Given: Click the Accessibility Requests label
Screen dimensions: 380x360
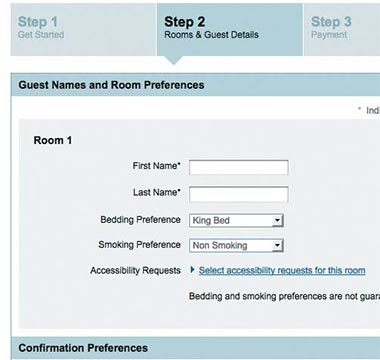Looking at the screenshot, I should pos(135,270).
